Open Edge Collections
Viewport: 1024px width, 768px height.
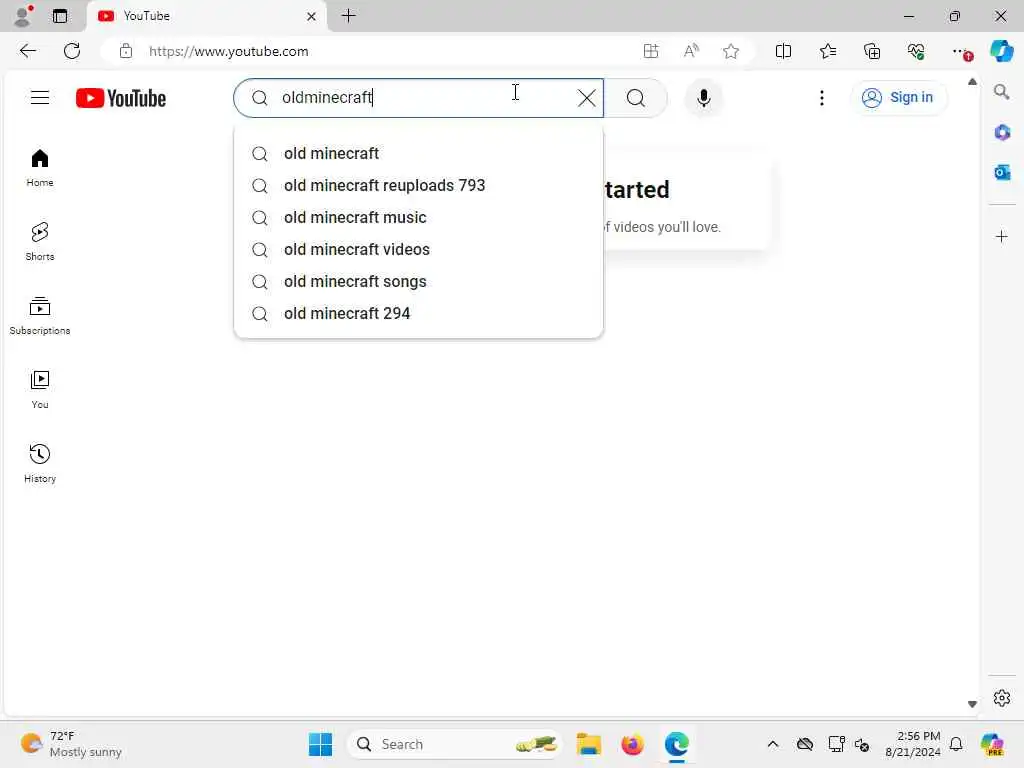(872, 52)
